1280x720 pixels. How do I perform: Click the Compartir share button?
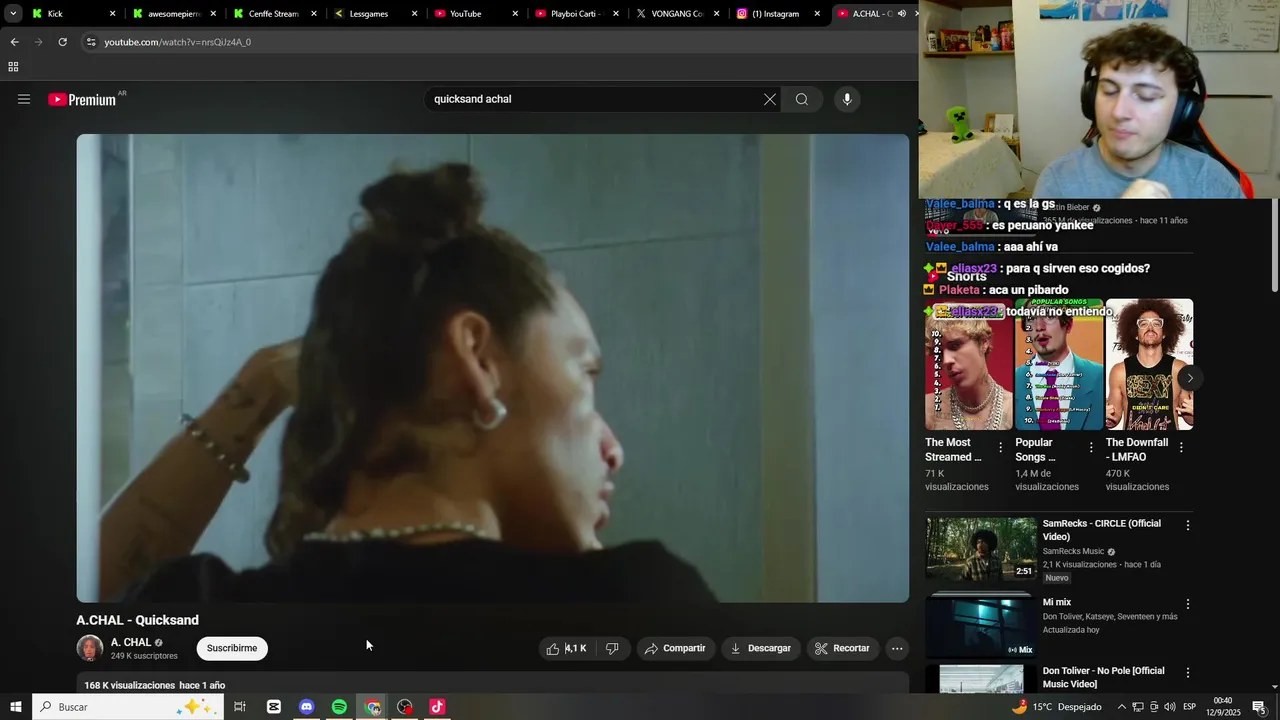click(x=675, y=648)
